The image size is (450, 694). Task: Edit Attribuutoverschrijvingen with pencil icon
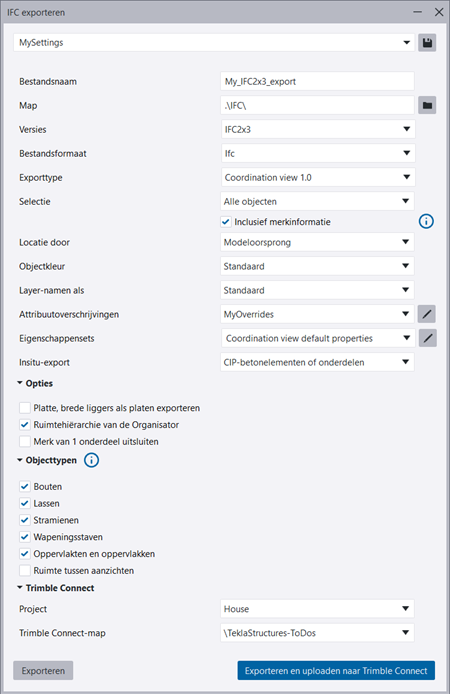tap(427, 314)
